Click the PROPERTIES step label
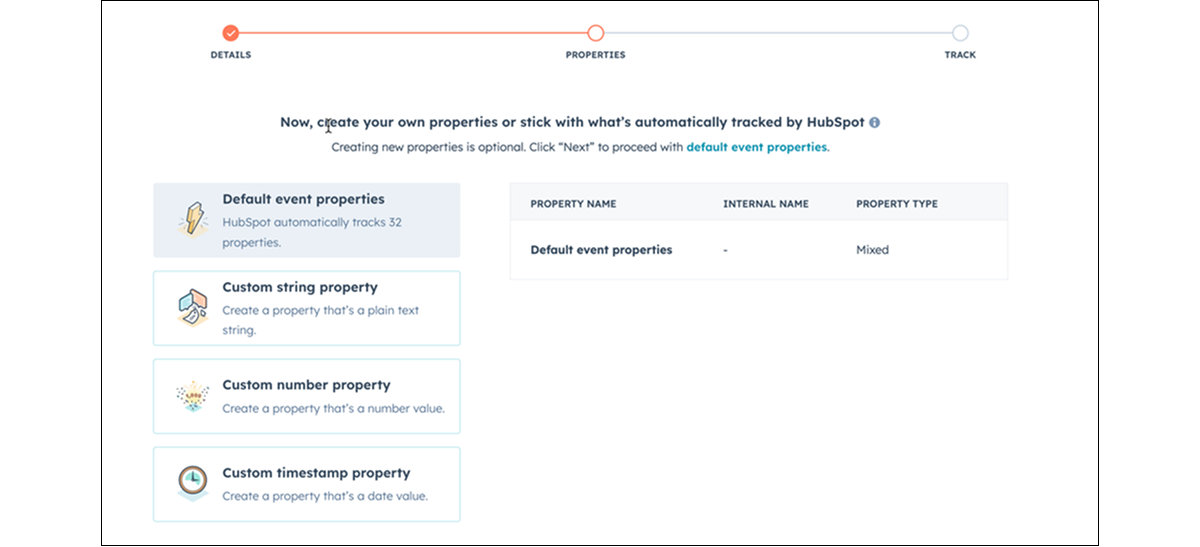1200x547 pixels. click(596, 55)
